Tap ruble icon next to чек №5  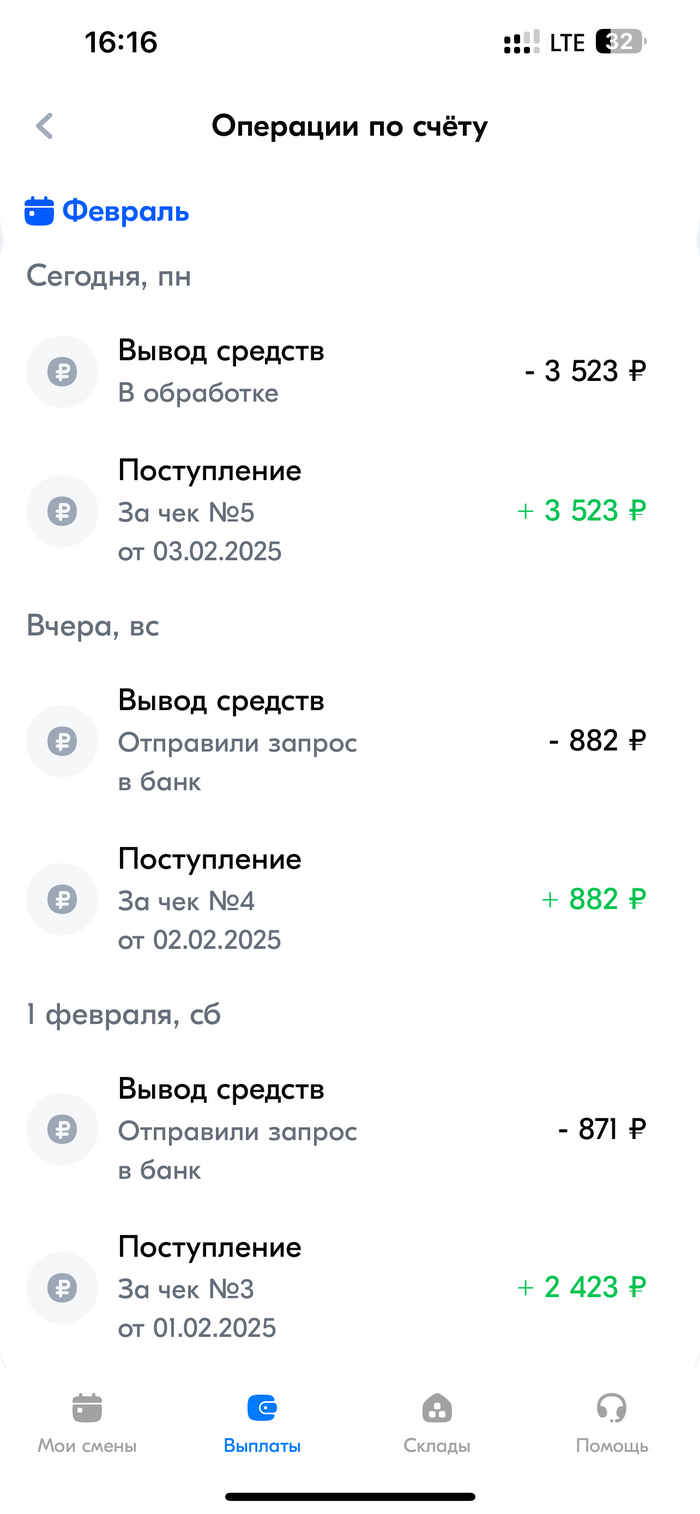click(62, 511)
